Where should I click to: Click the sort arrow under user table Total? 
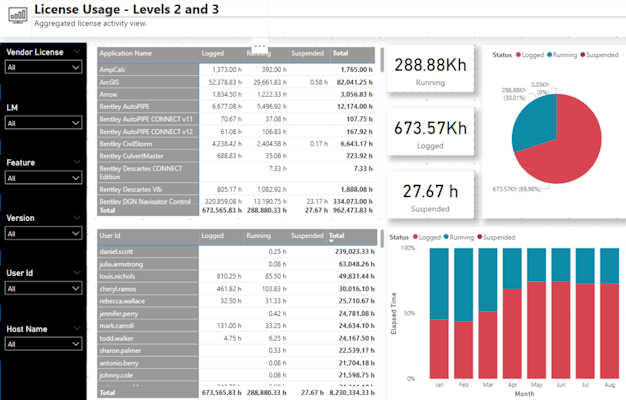tap(332, 242)
